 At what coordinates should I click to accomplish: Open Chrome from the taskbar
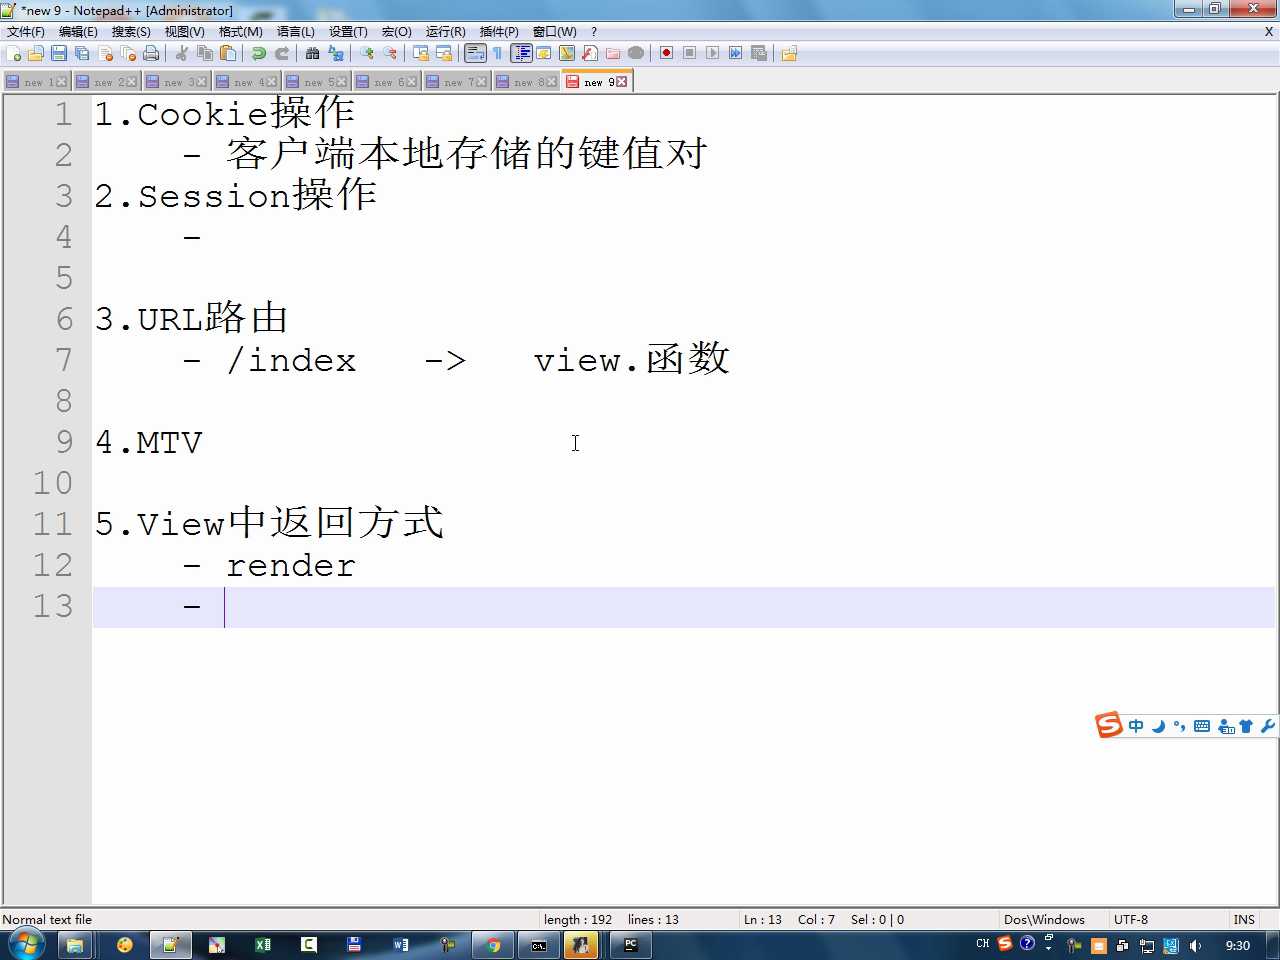coord(494,945)
